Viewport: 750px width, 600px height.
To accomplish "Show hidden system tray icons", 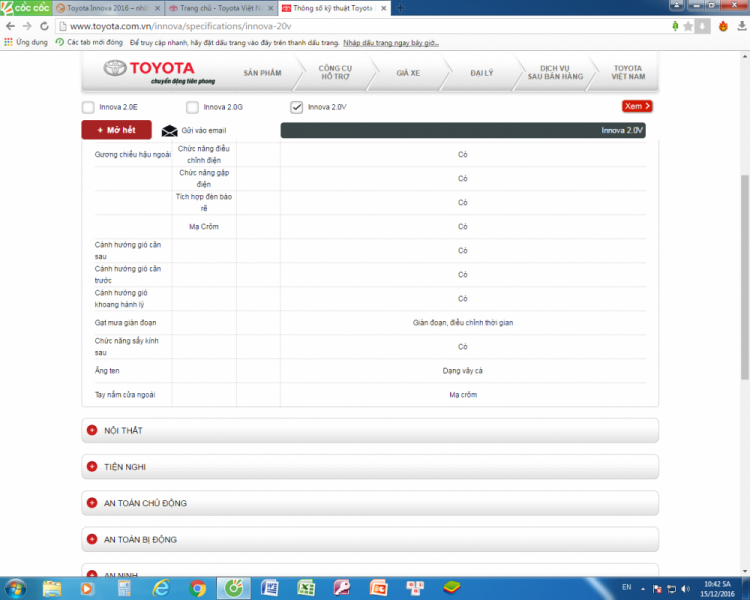I will 643,589.
